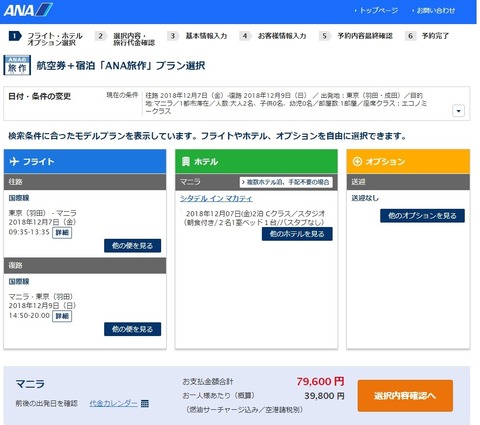Screen dimensions: 480x425
Task: Click the airplane icon in フライト header
Action: point(14,162)
